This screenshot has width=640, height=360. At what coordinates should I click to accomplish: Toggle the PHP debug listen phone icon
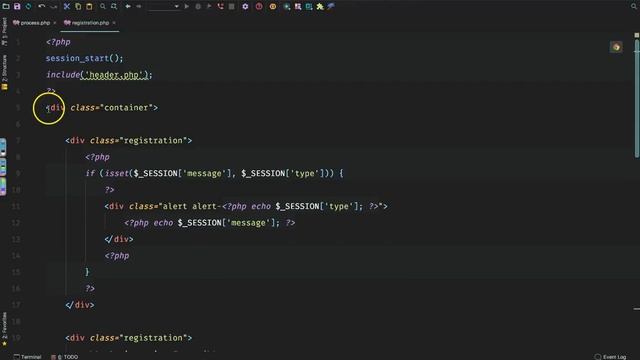pyautogui.click(x=220, y=7)
